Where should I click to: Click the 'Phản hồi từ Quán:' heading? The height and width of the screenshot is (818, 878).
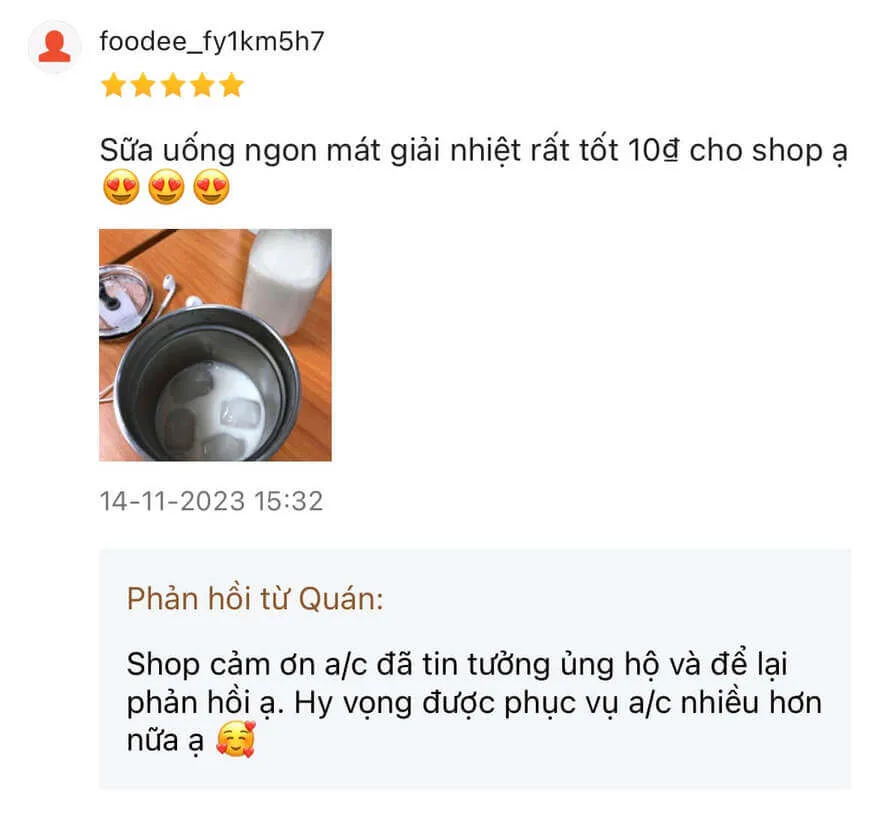pyautogui.click(x=255, y=599)
